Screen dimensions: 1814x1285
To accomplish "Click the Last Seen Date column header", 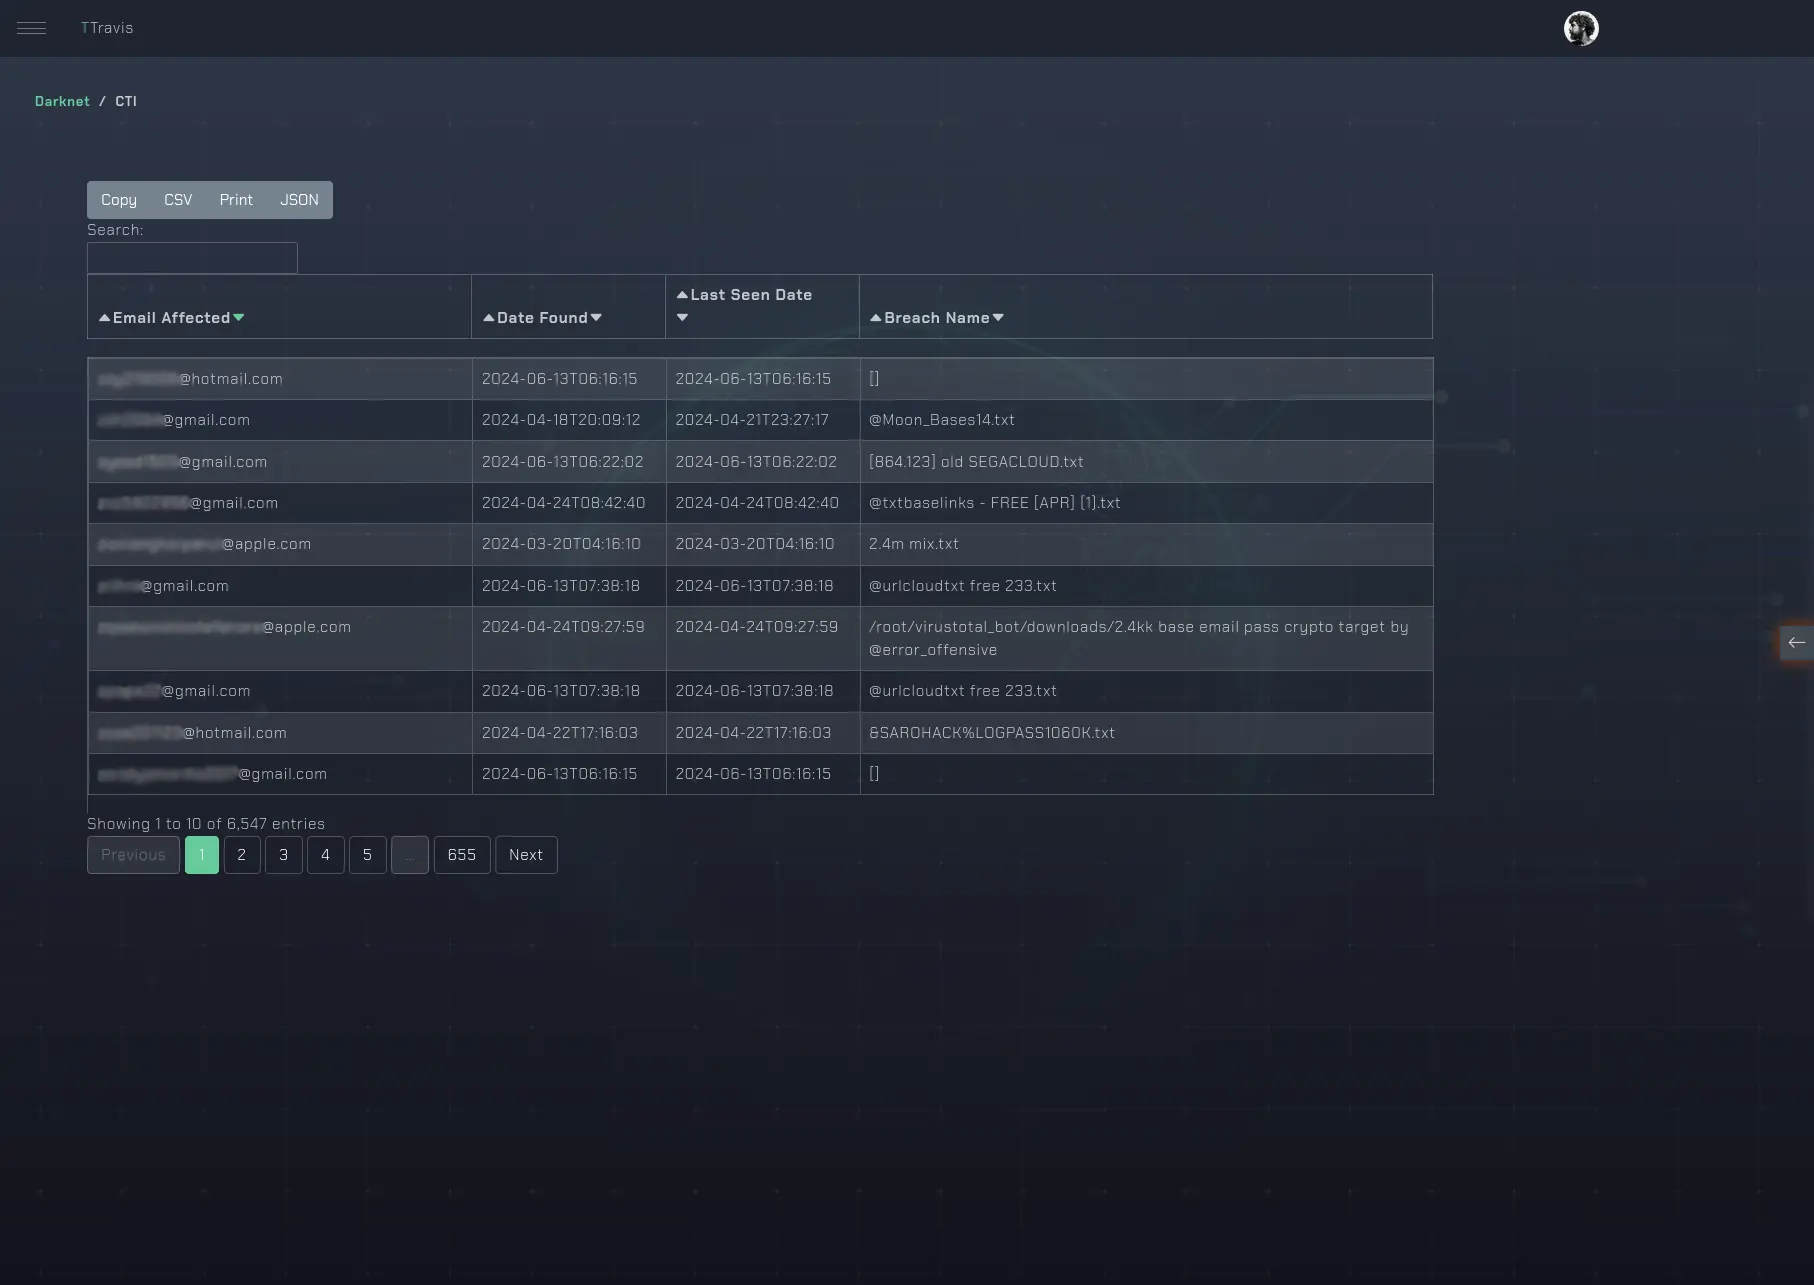I will (x=762, y=306).
